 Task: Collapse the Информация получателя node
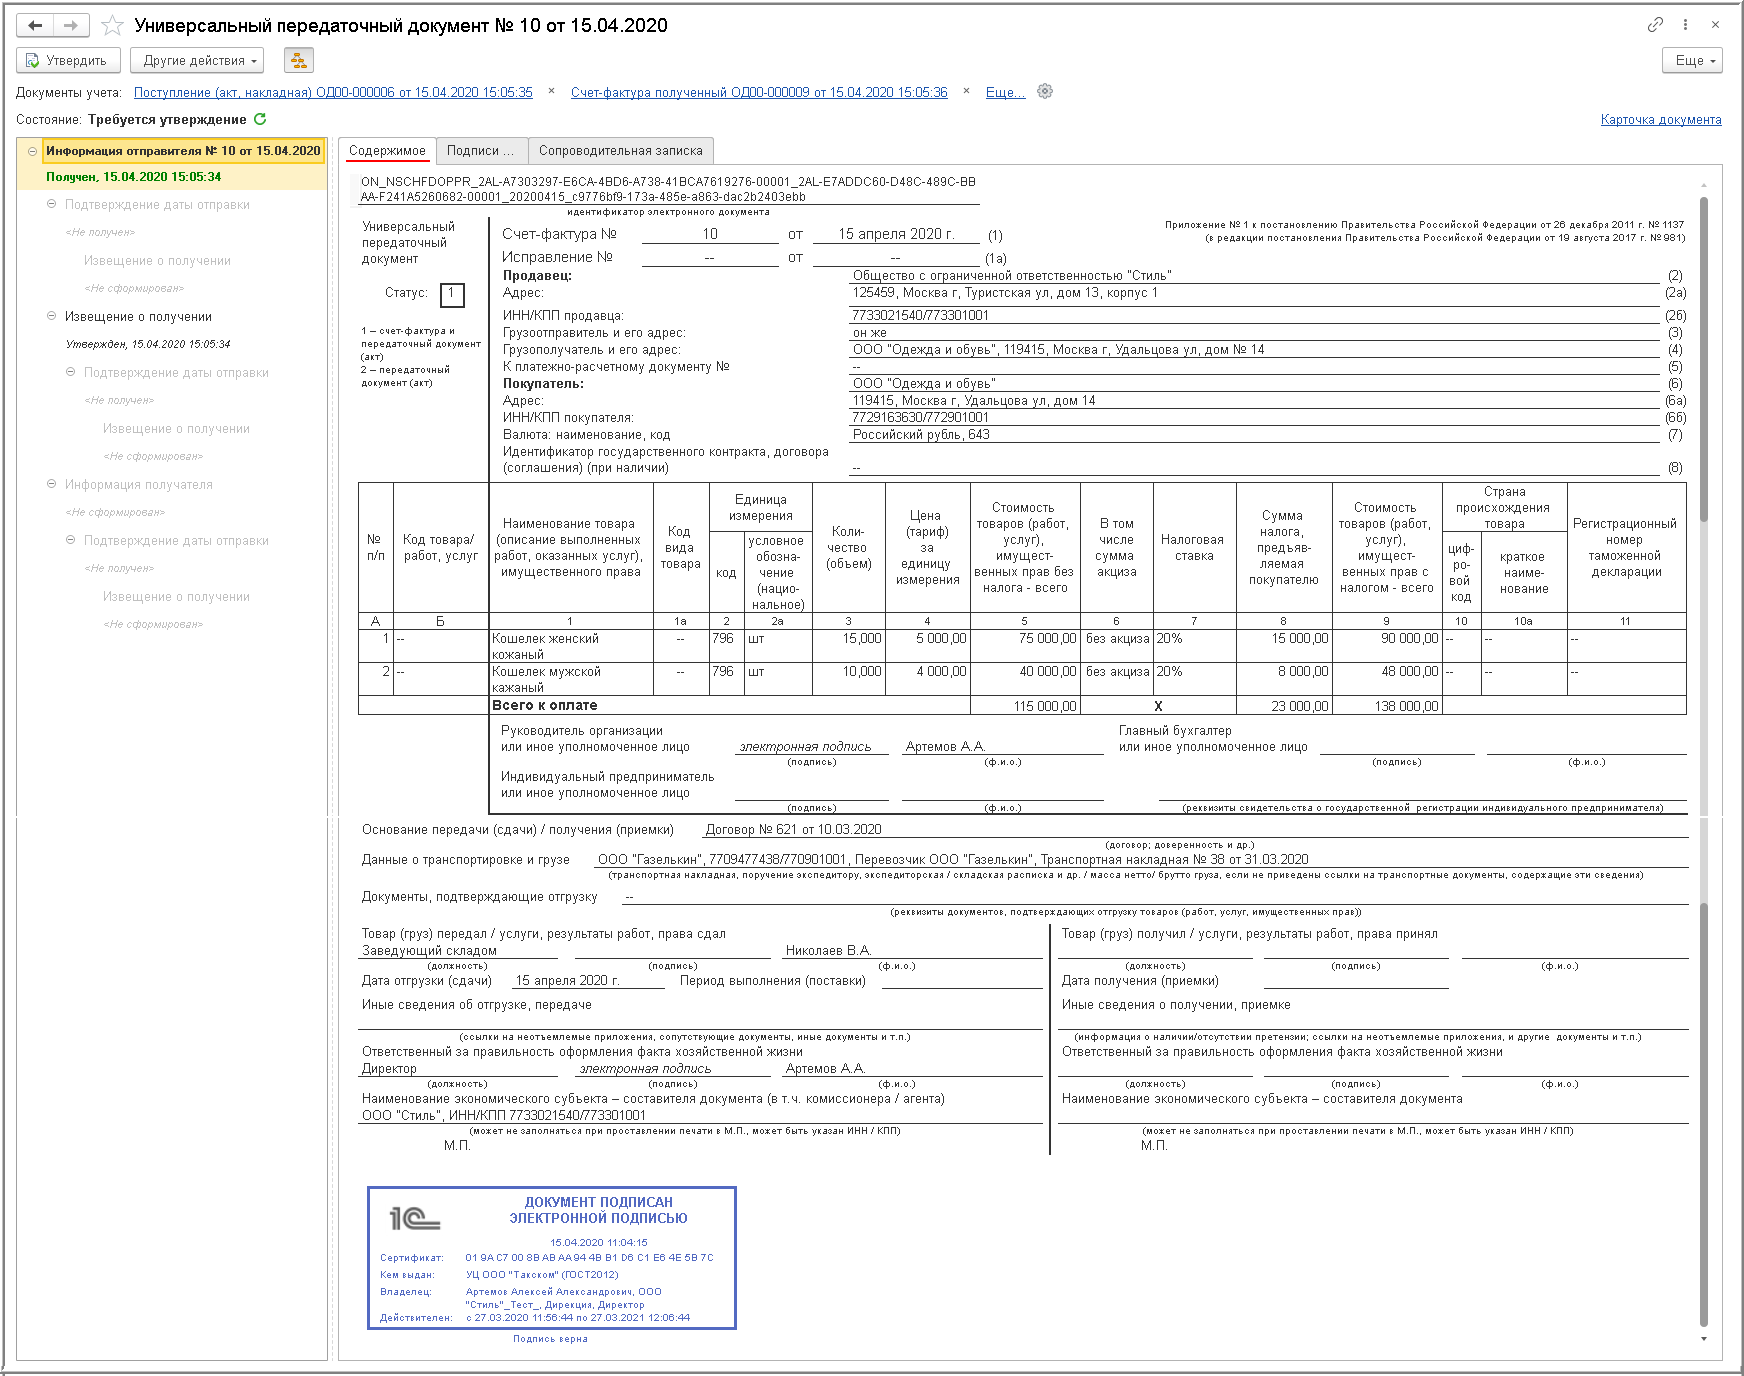click(x=51, y=484)
